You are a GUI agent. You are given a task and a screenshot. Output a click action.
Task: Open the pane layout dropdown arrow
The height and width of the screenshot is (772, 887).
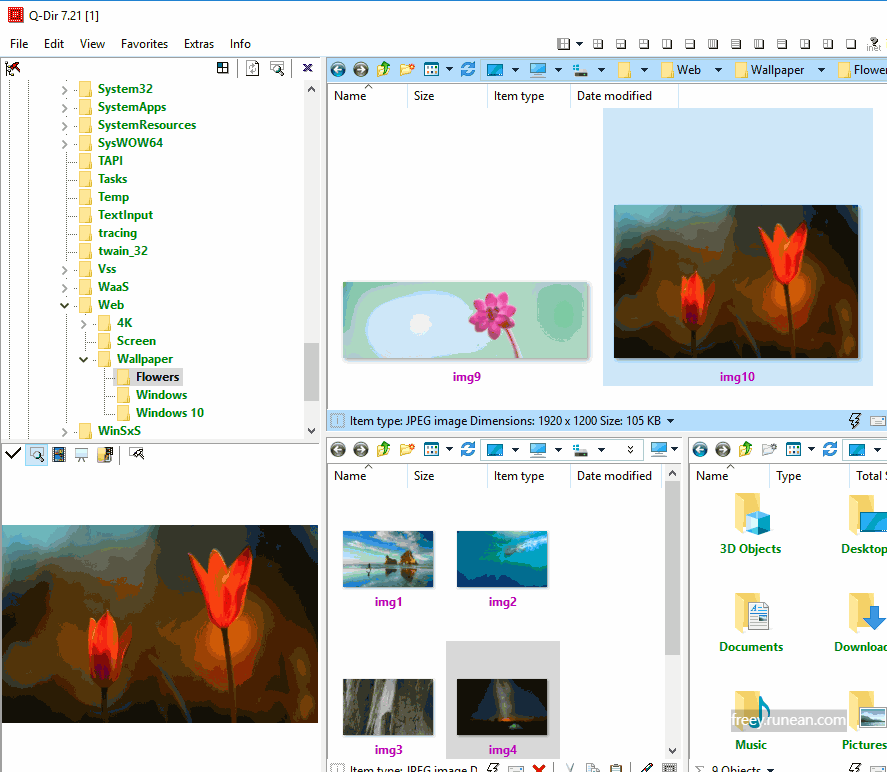click(579, 44)
